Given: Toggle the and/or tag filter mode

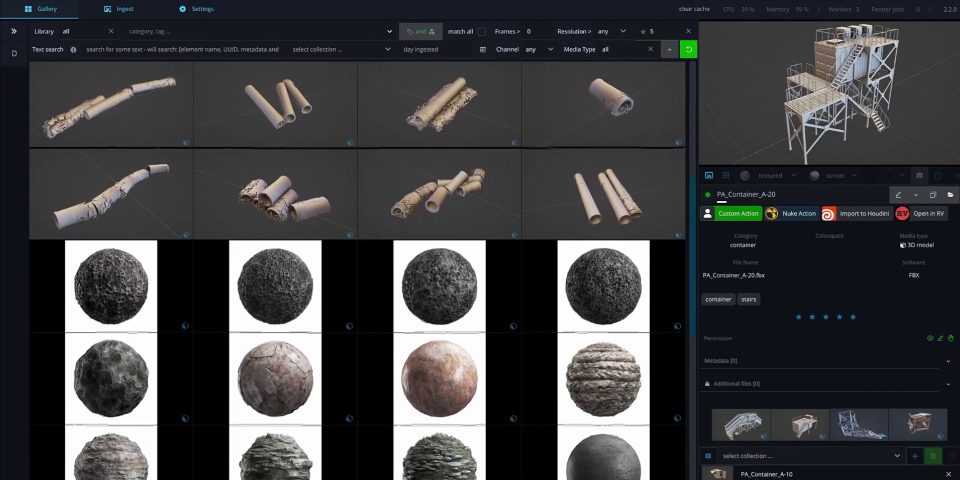Looking at the screenshot, I should [419, 31].
